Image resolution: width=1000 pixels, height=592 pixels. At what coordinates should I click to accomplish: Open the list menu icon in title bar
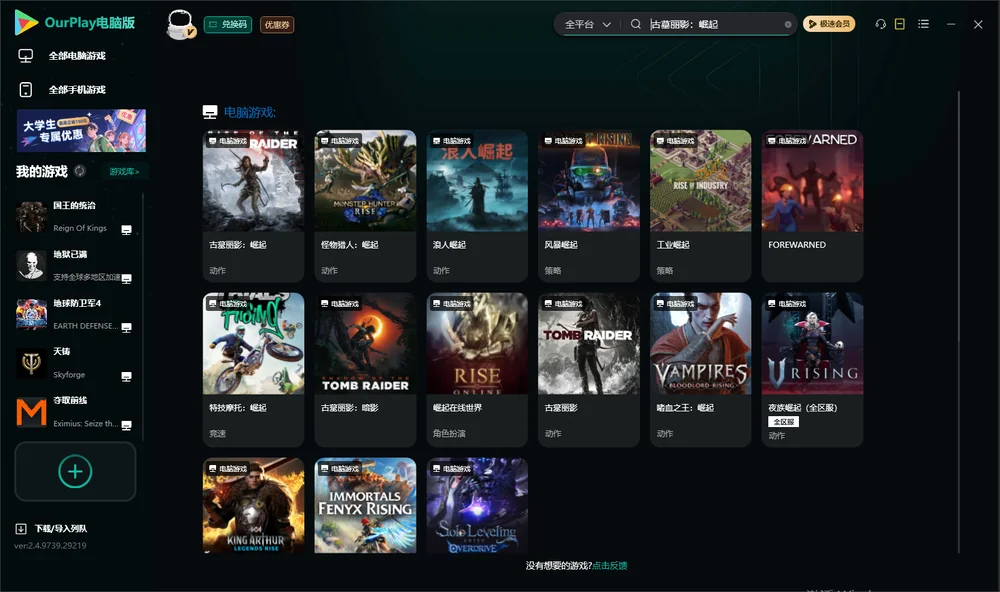pyautogui.click(x=923, y=24)
